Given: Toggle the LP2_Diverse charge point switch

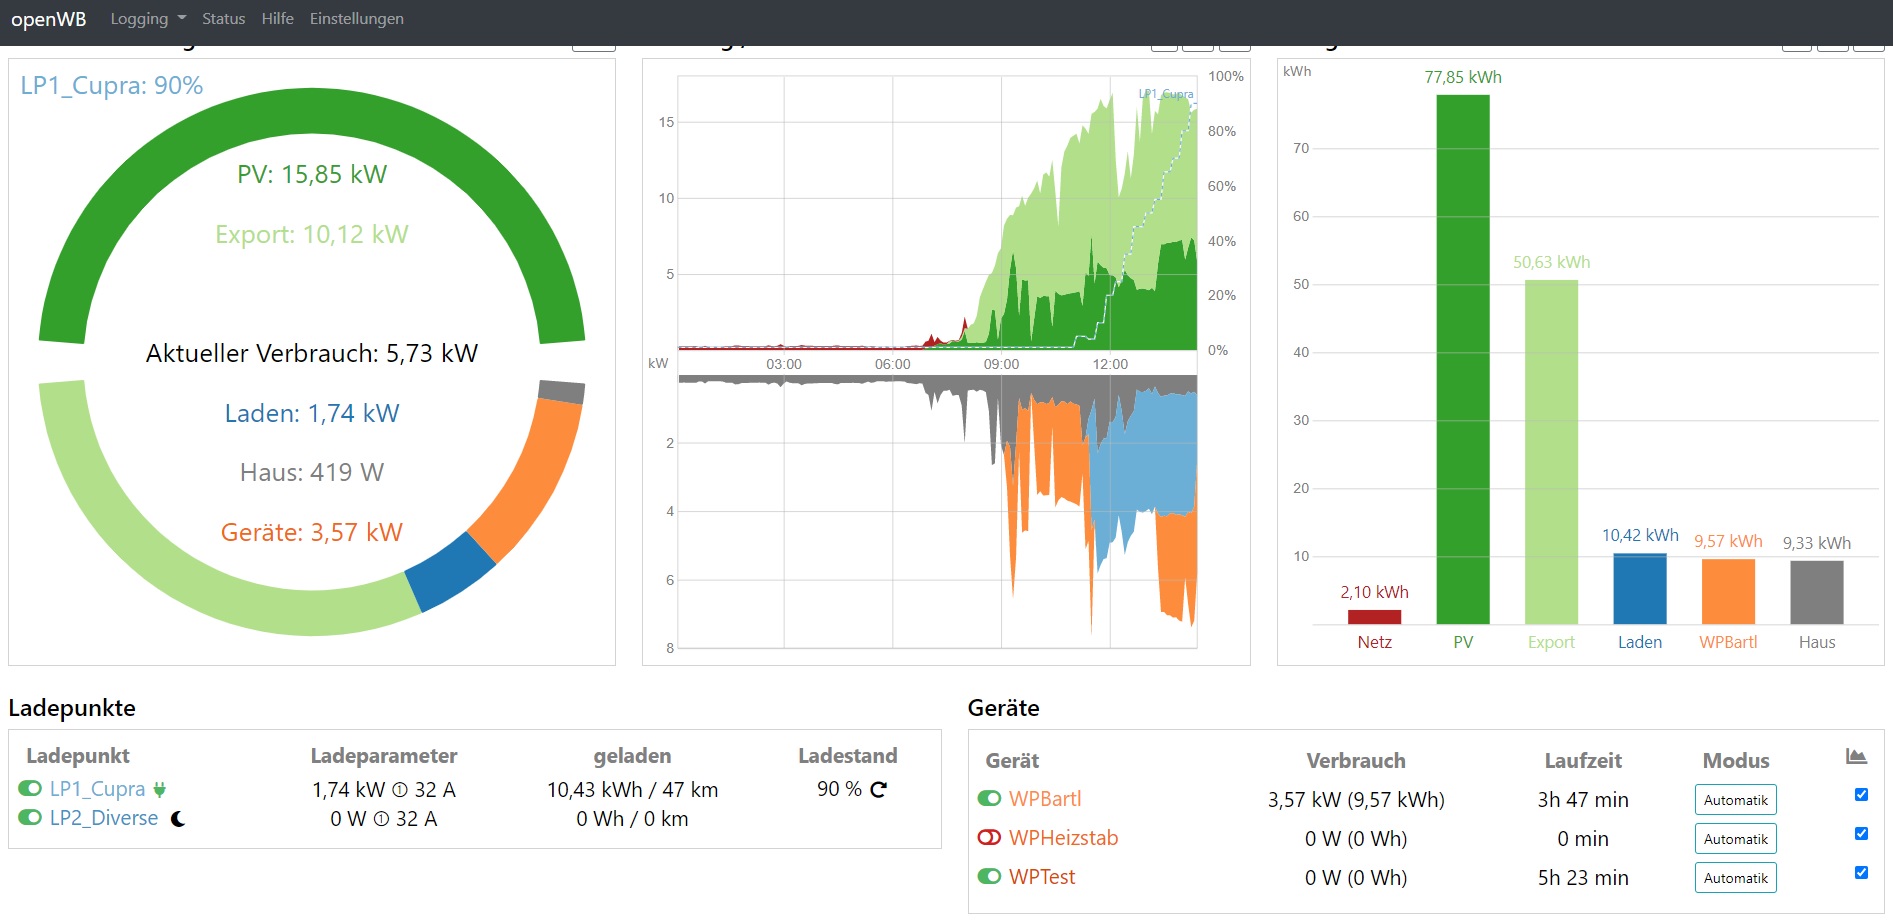Looking at the screenshot, I should pos(30,818).
